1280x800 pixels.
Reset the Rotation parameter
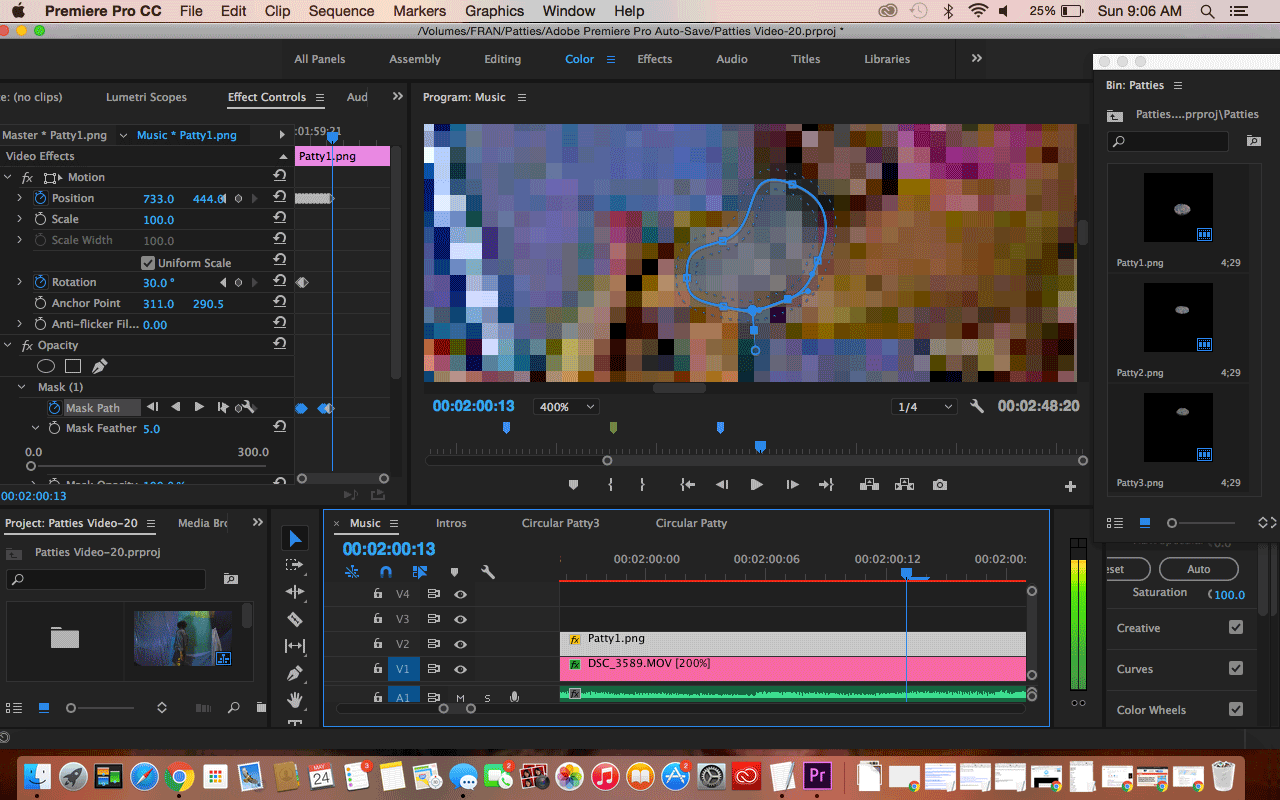(x=280, y=282)
